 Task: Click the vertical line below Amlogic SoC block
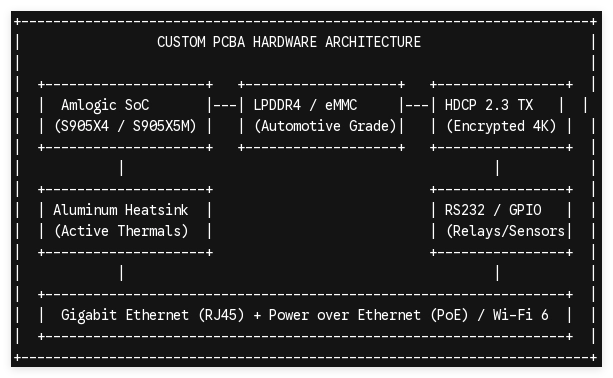(x=122, y=168)
